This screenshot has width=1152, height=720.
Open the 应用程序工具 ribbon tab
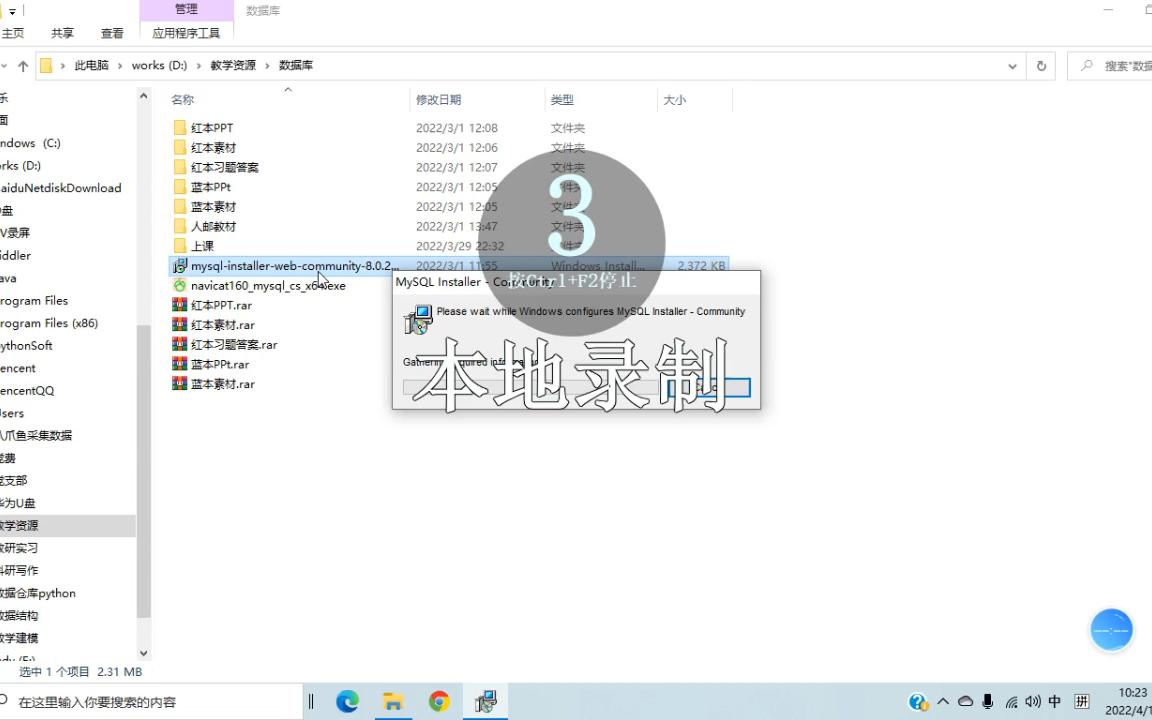coord(186,32)
